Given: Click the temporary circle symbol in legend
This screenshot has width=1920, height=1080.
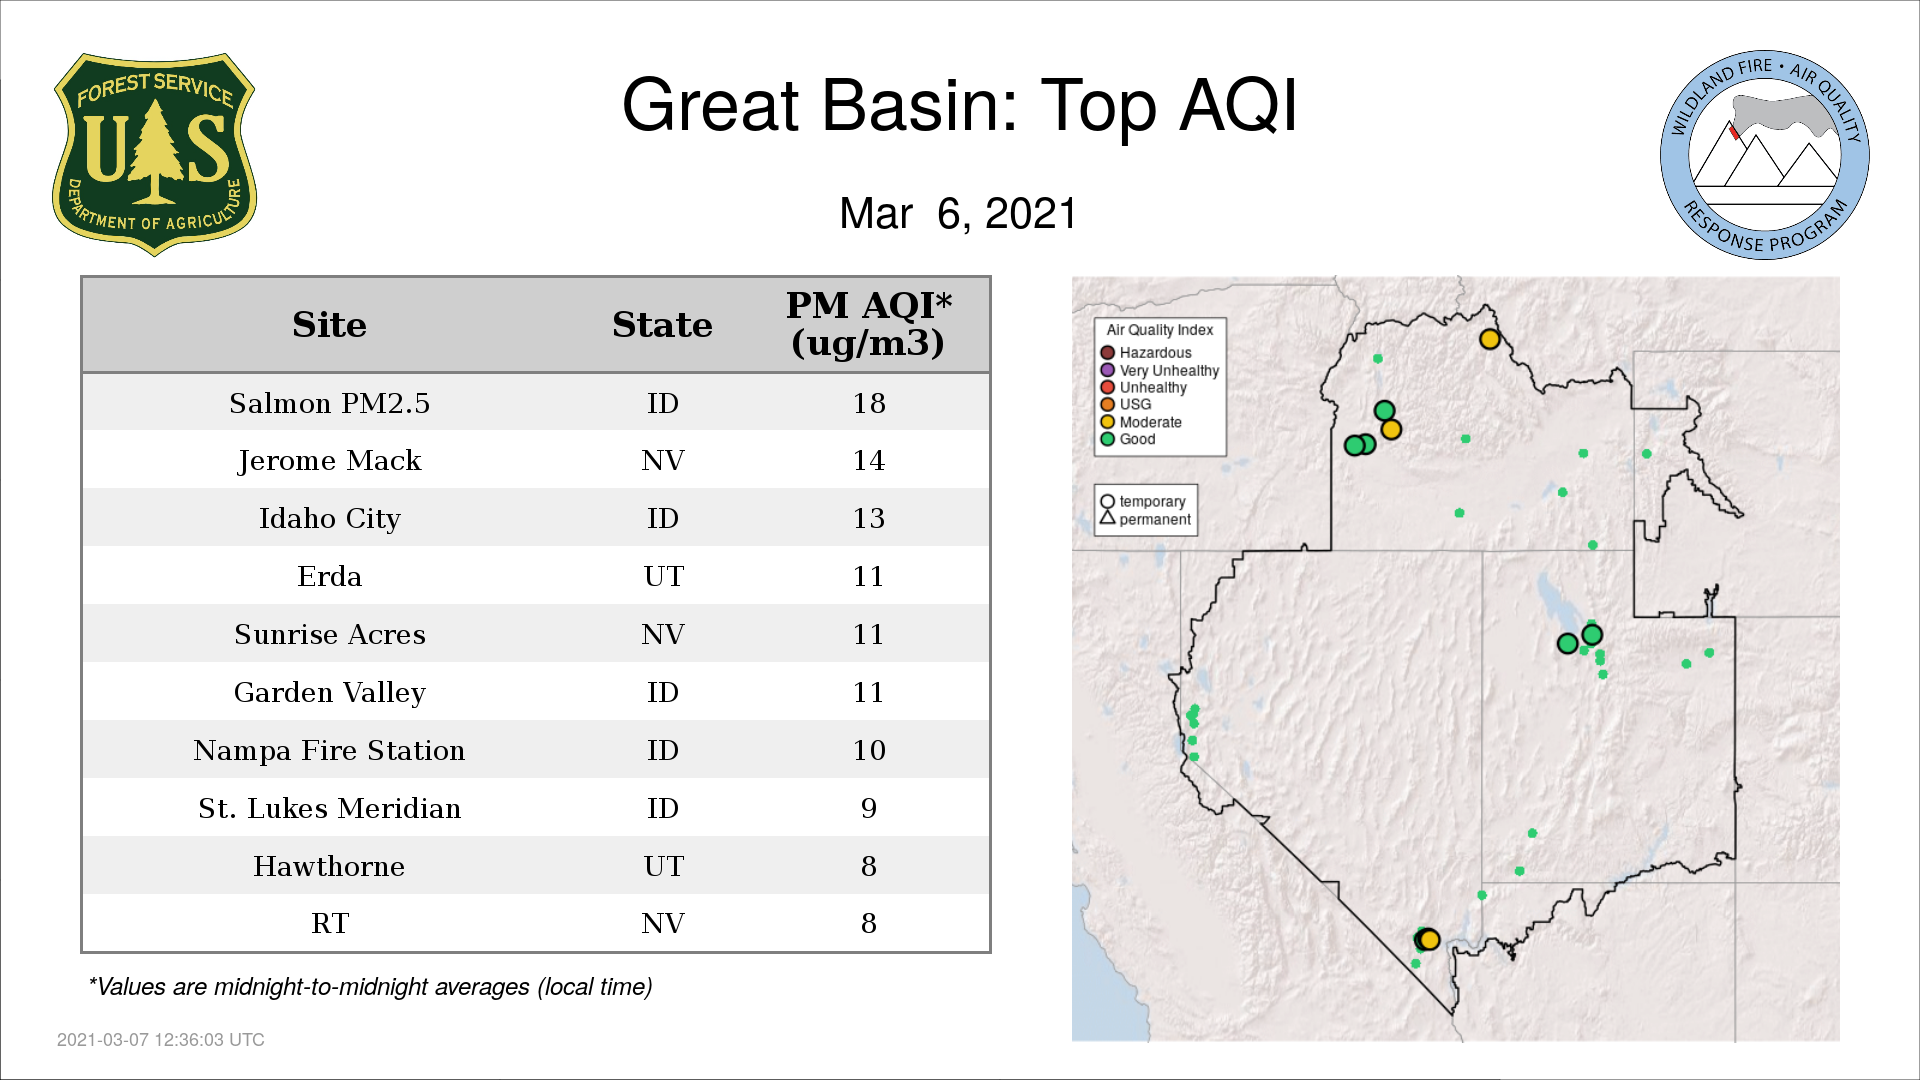Looking at the screenshot, I should click(1107, 502).
